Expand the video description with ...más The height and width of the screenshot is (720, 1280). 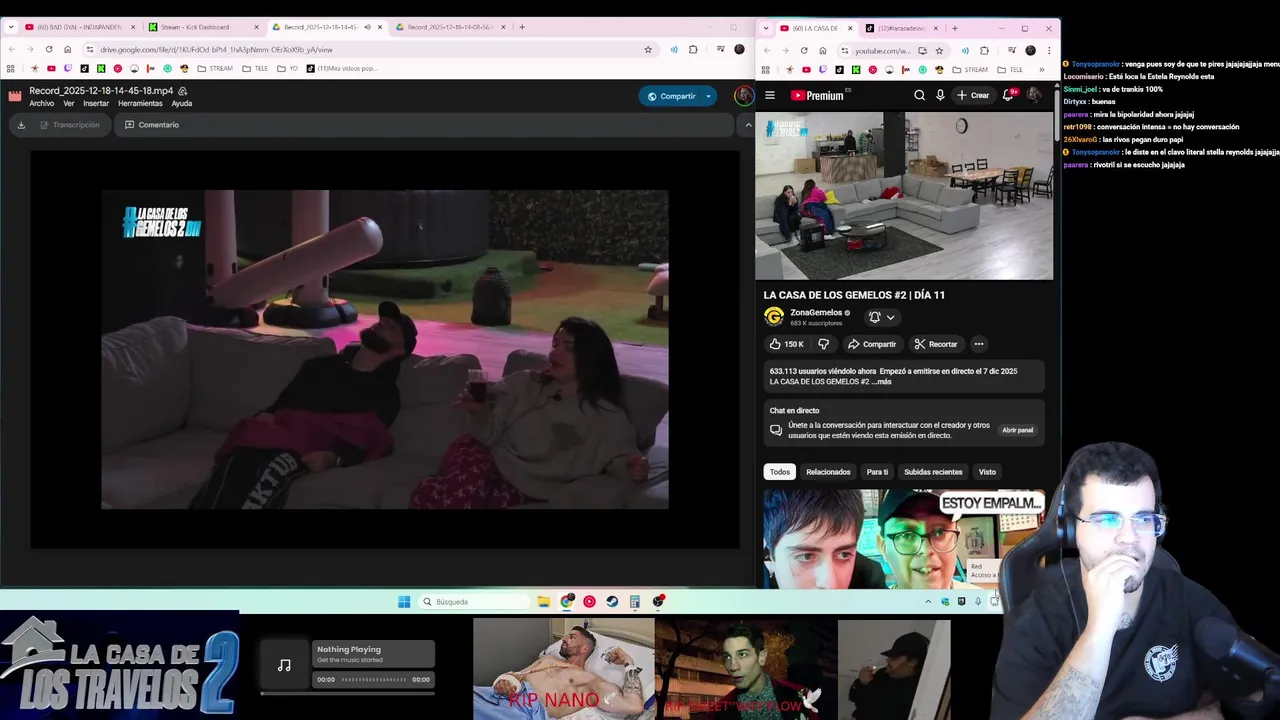[x=880, y=382]
